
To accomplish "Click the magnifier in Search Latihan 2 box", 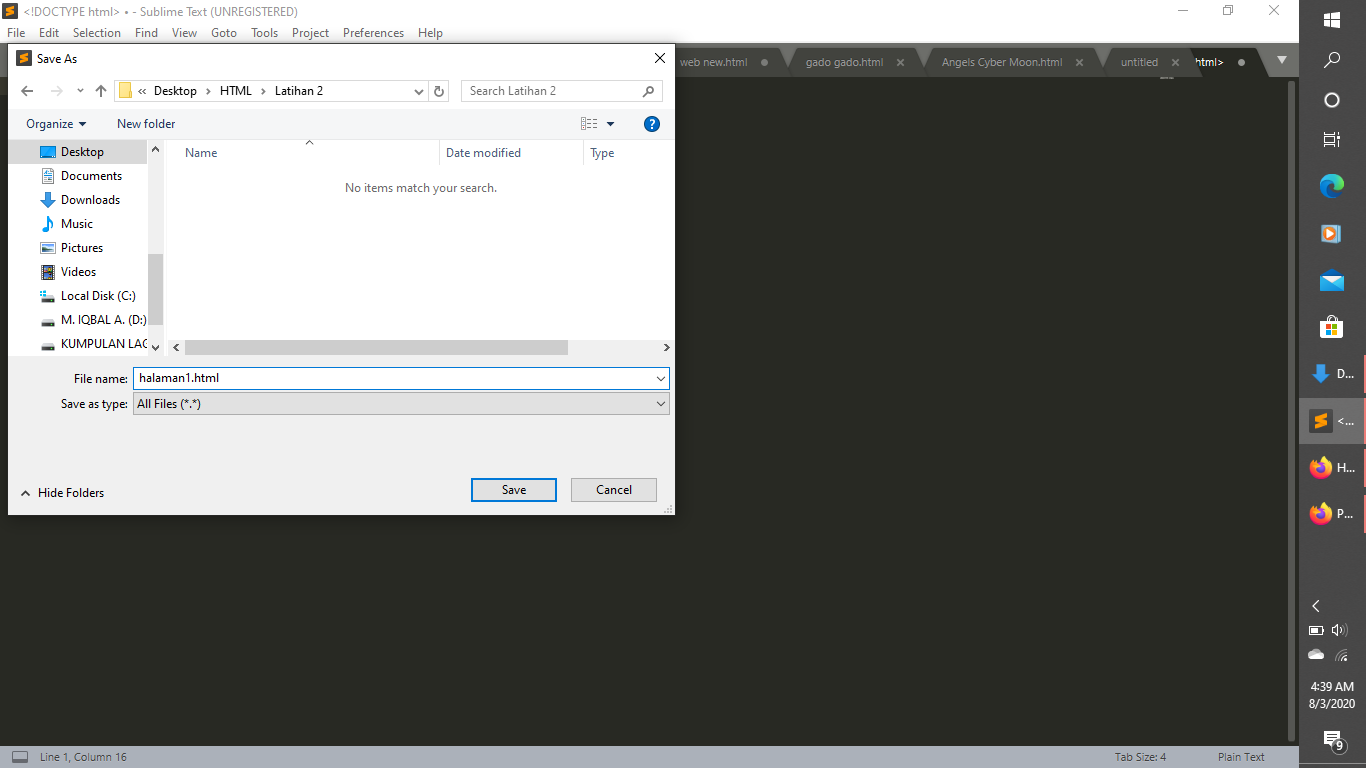I will [x=649, y=91].
